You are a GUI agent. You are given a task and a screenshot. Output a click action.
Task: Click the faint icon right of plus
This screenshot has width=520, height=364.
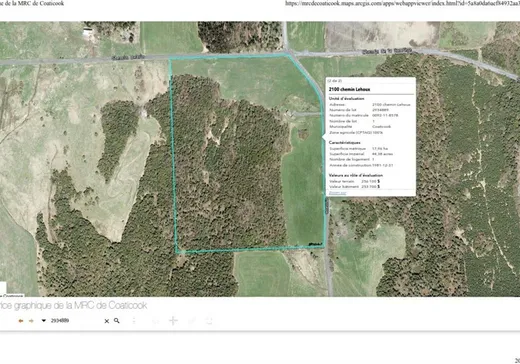pyautogui.click(x=192, y=321)
